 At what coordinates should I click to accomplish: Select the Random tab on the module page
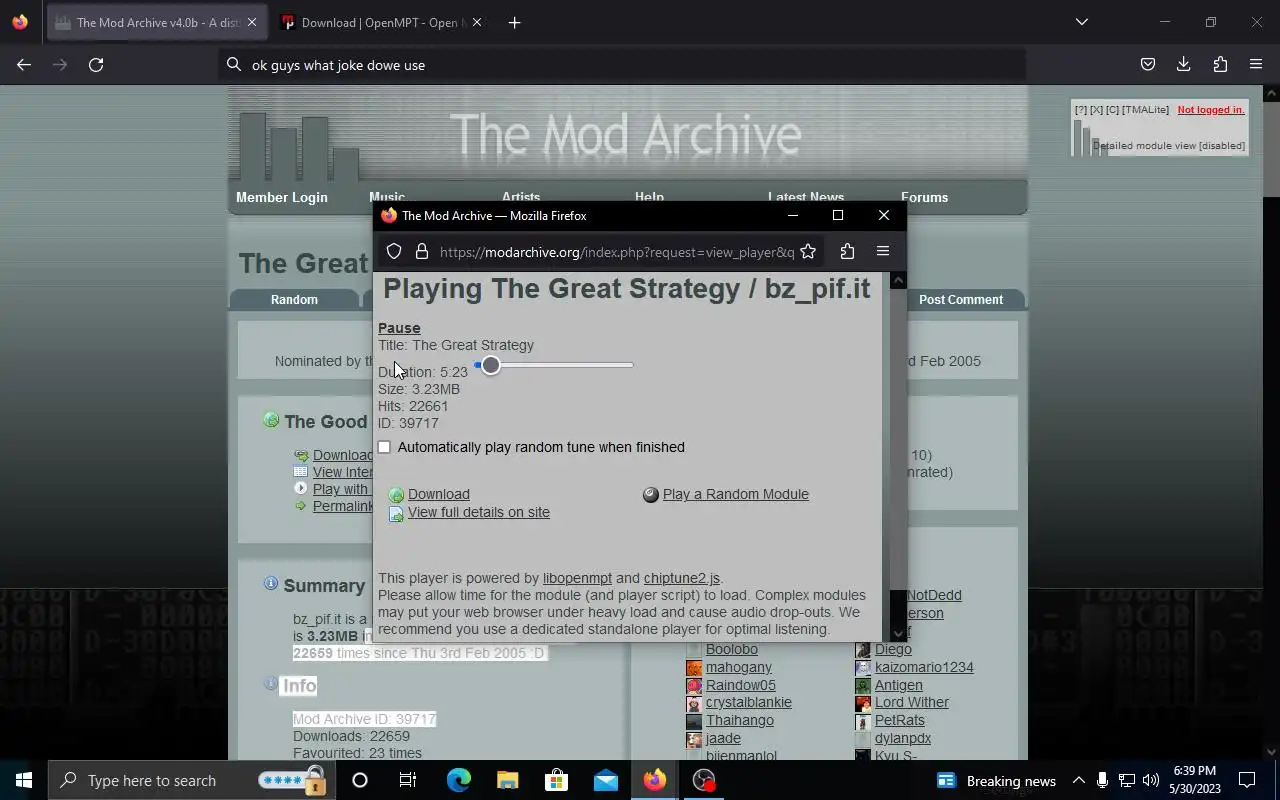click(x=294, y=299)
